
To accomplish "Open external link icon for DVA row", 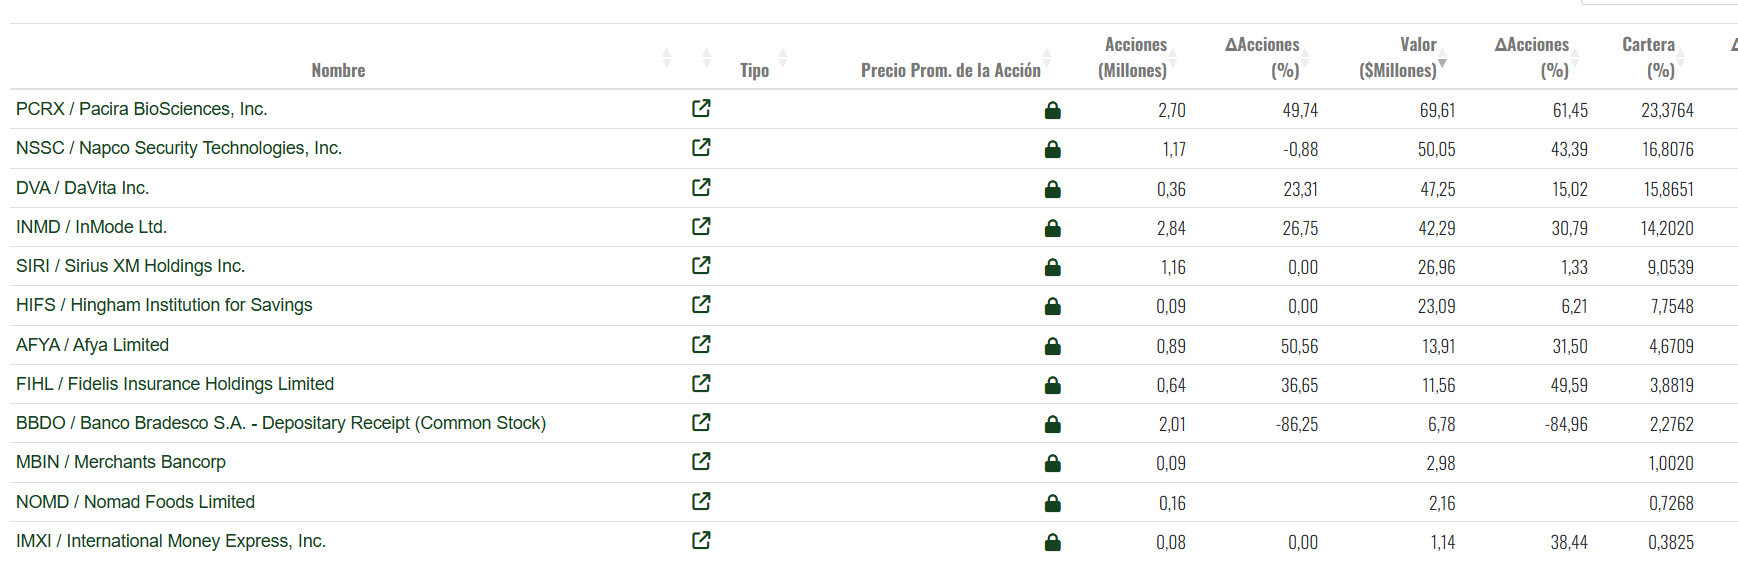I will coord(701,187).
